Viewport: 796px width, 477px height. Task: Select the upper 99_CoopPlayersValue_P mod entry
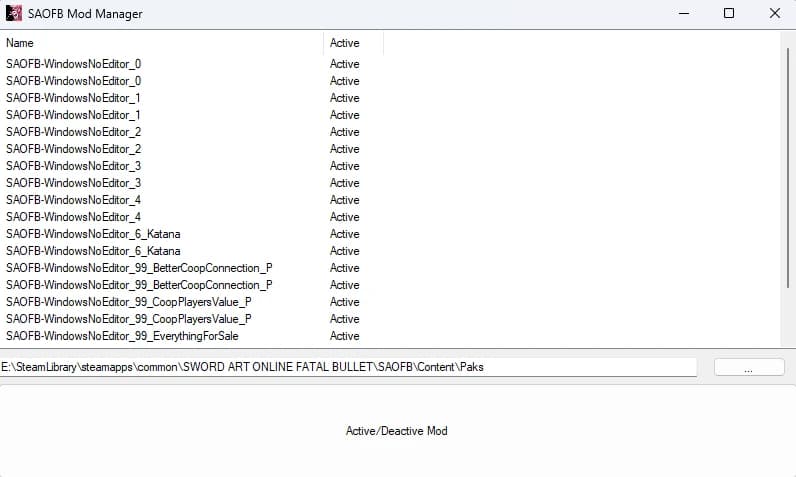click(x=129, y=302)
